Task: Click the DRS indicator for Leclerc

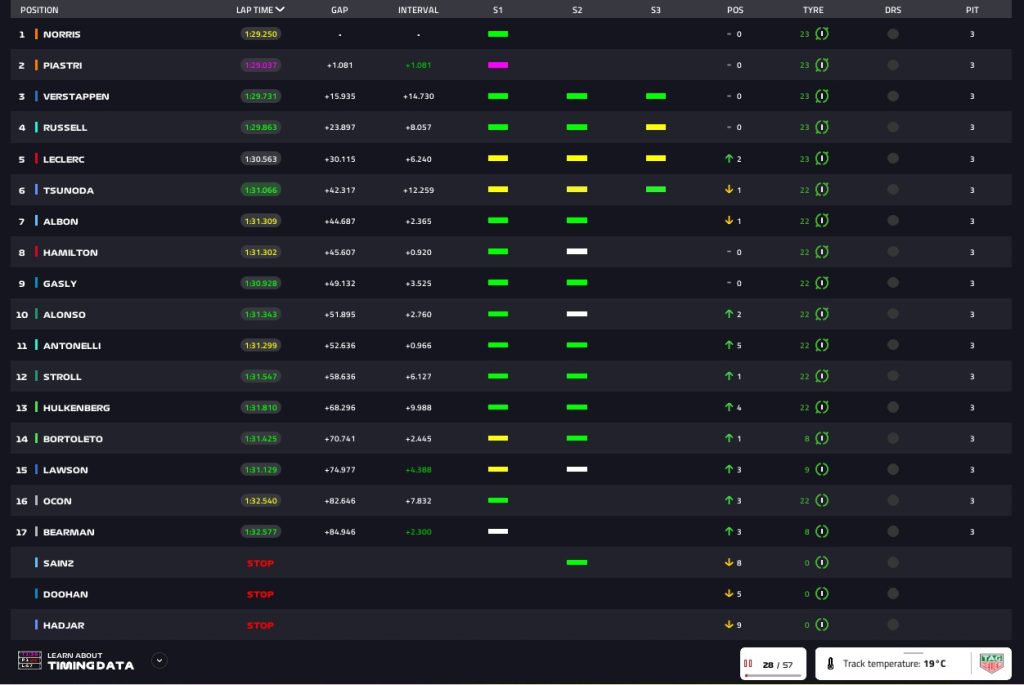Action: tap(892, 159)
